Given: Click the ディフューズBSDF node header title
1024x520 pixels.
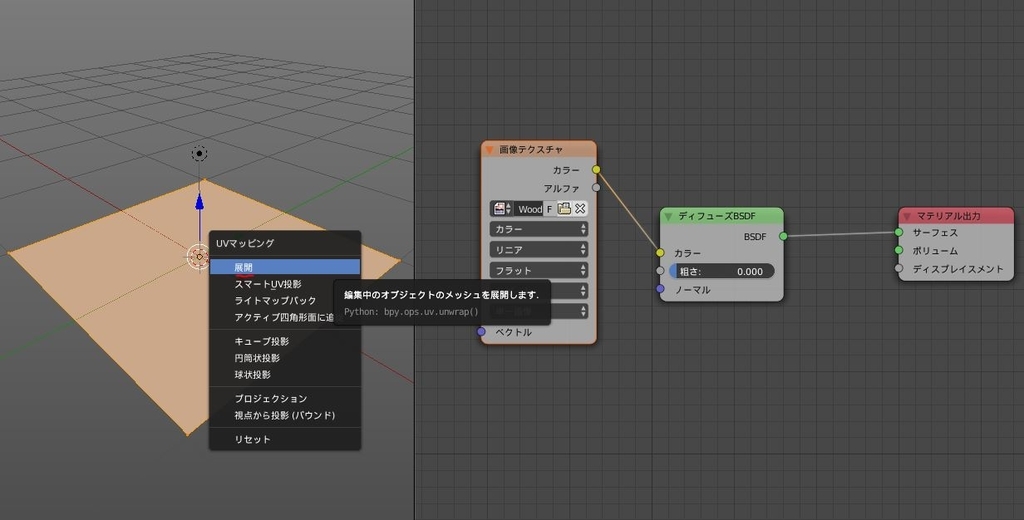Looking at the screenshot, I should tap(716, 216).
